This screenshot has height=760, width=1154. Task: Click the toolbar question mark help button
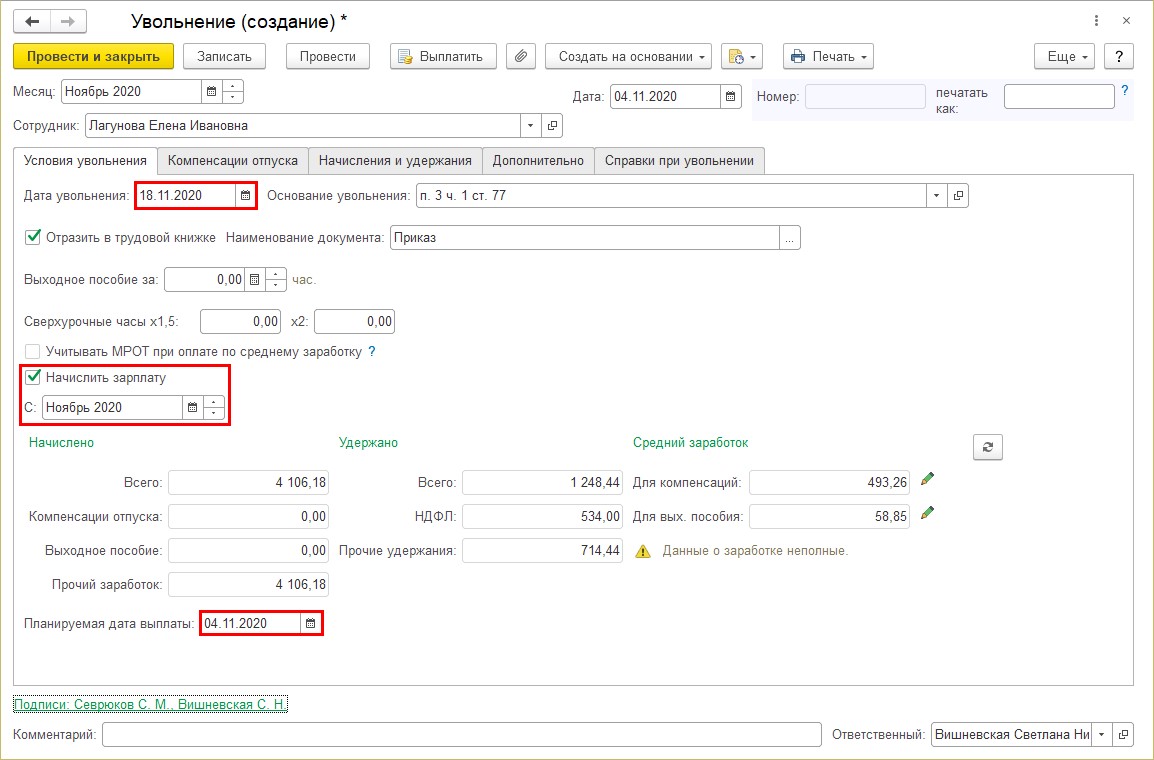point(1119,57)
